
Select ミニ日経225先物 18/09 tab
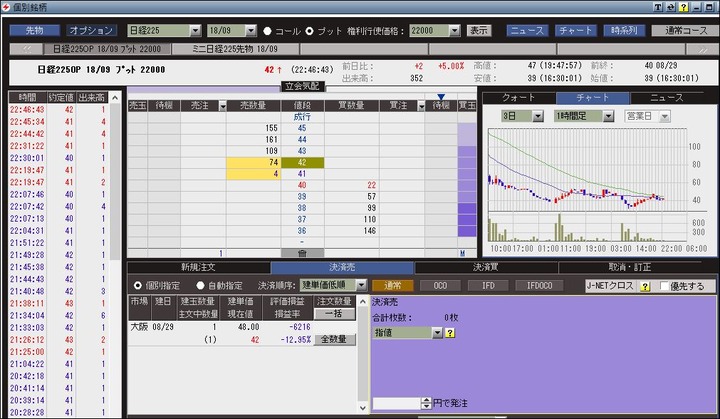coord(235,49)
